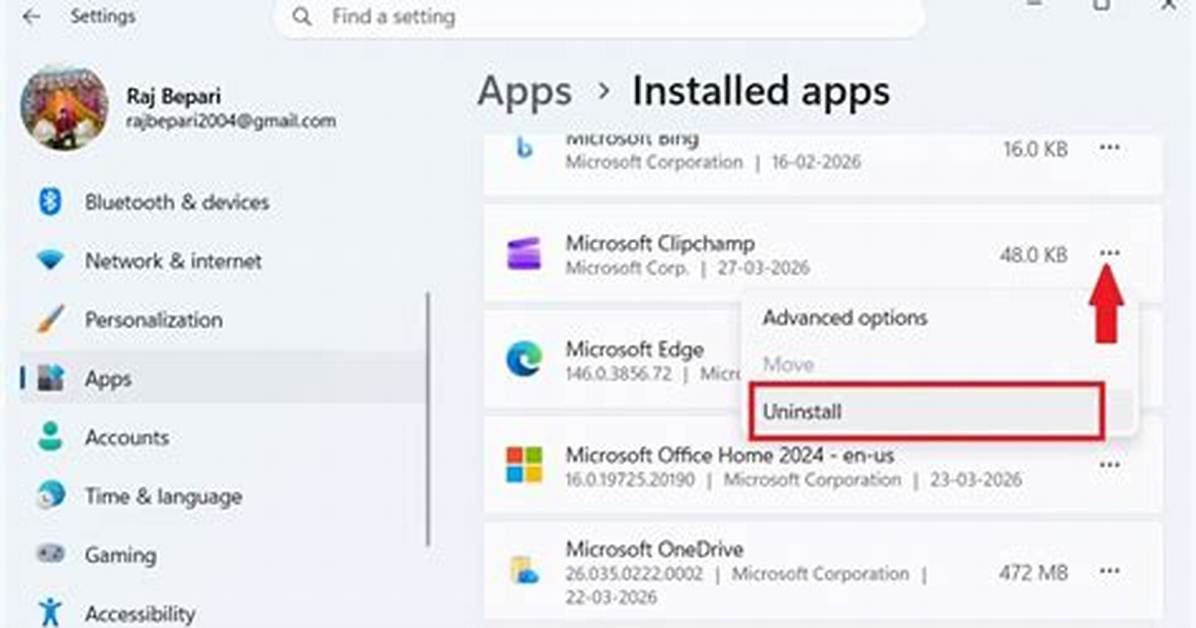Open Raj Bepari profile picture

pyautogui.click(x=64, y=108)
